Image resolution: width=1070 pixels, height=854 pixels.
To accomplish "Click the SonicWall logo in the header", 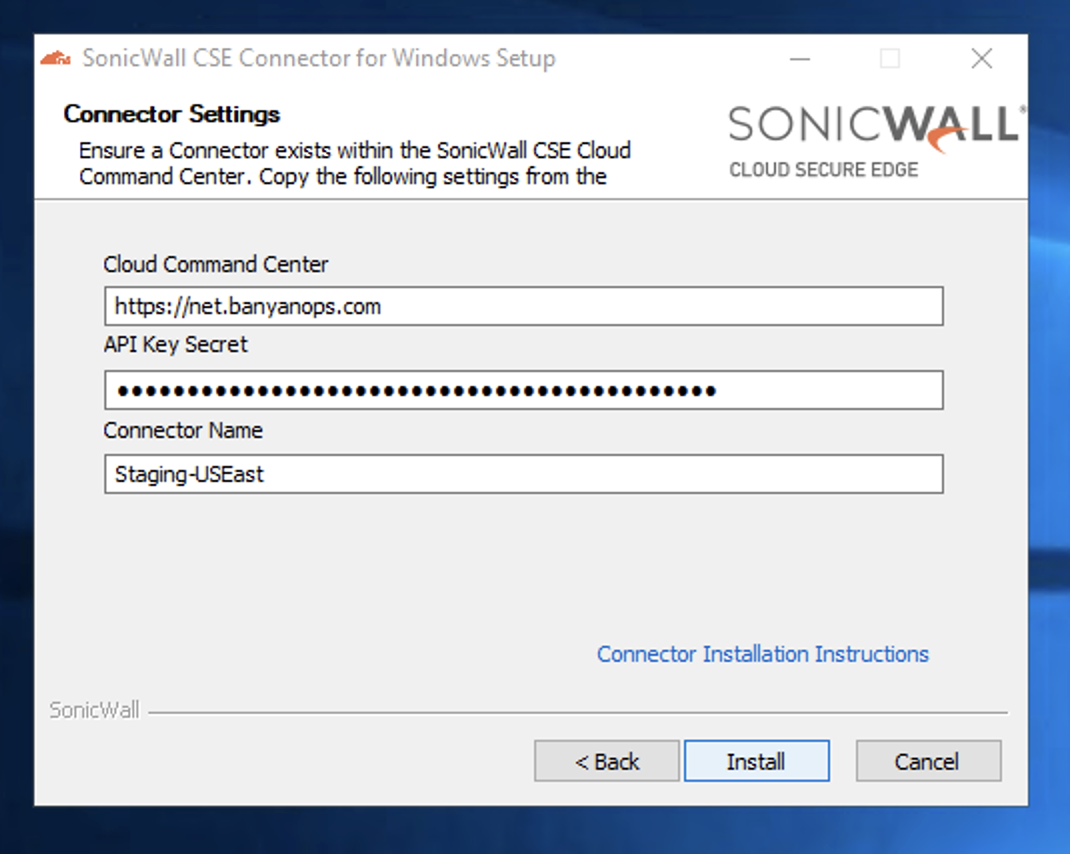I will (873, 127).
